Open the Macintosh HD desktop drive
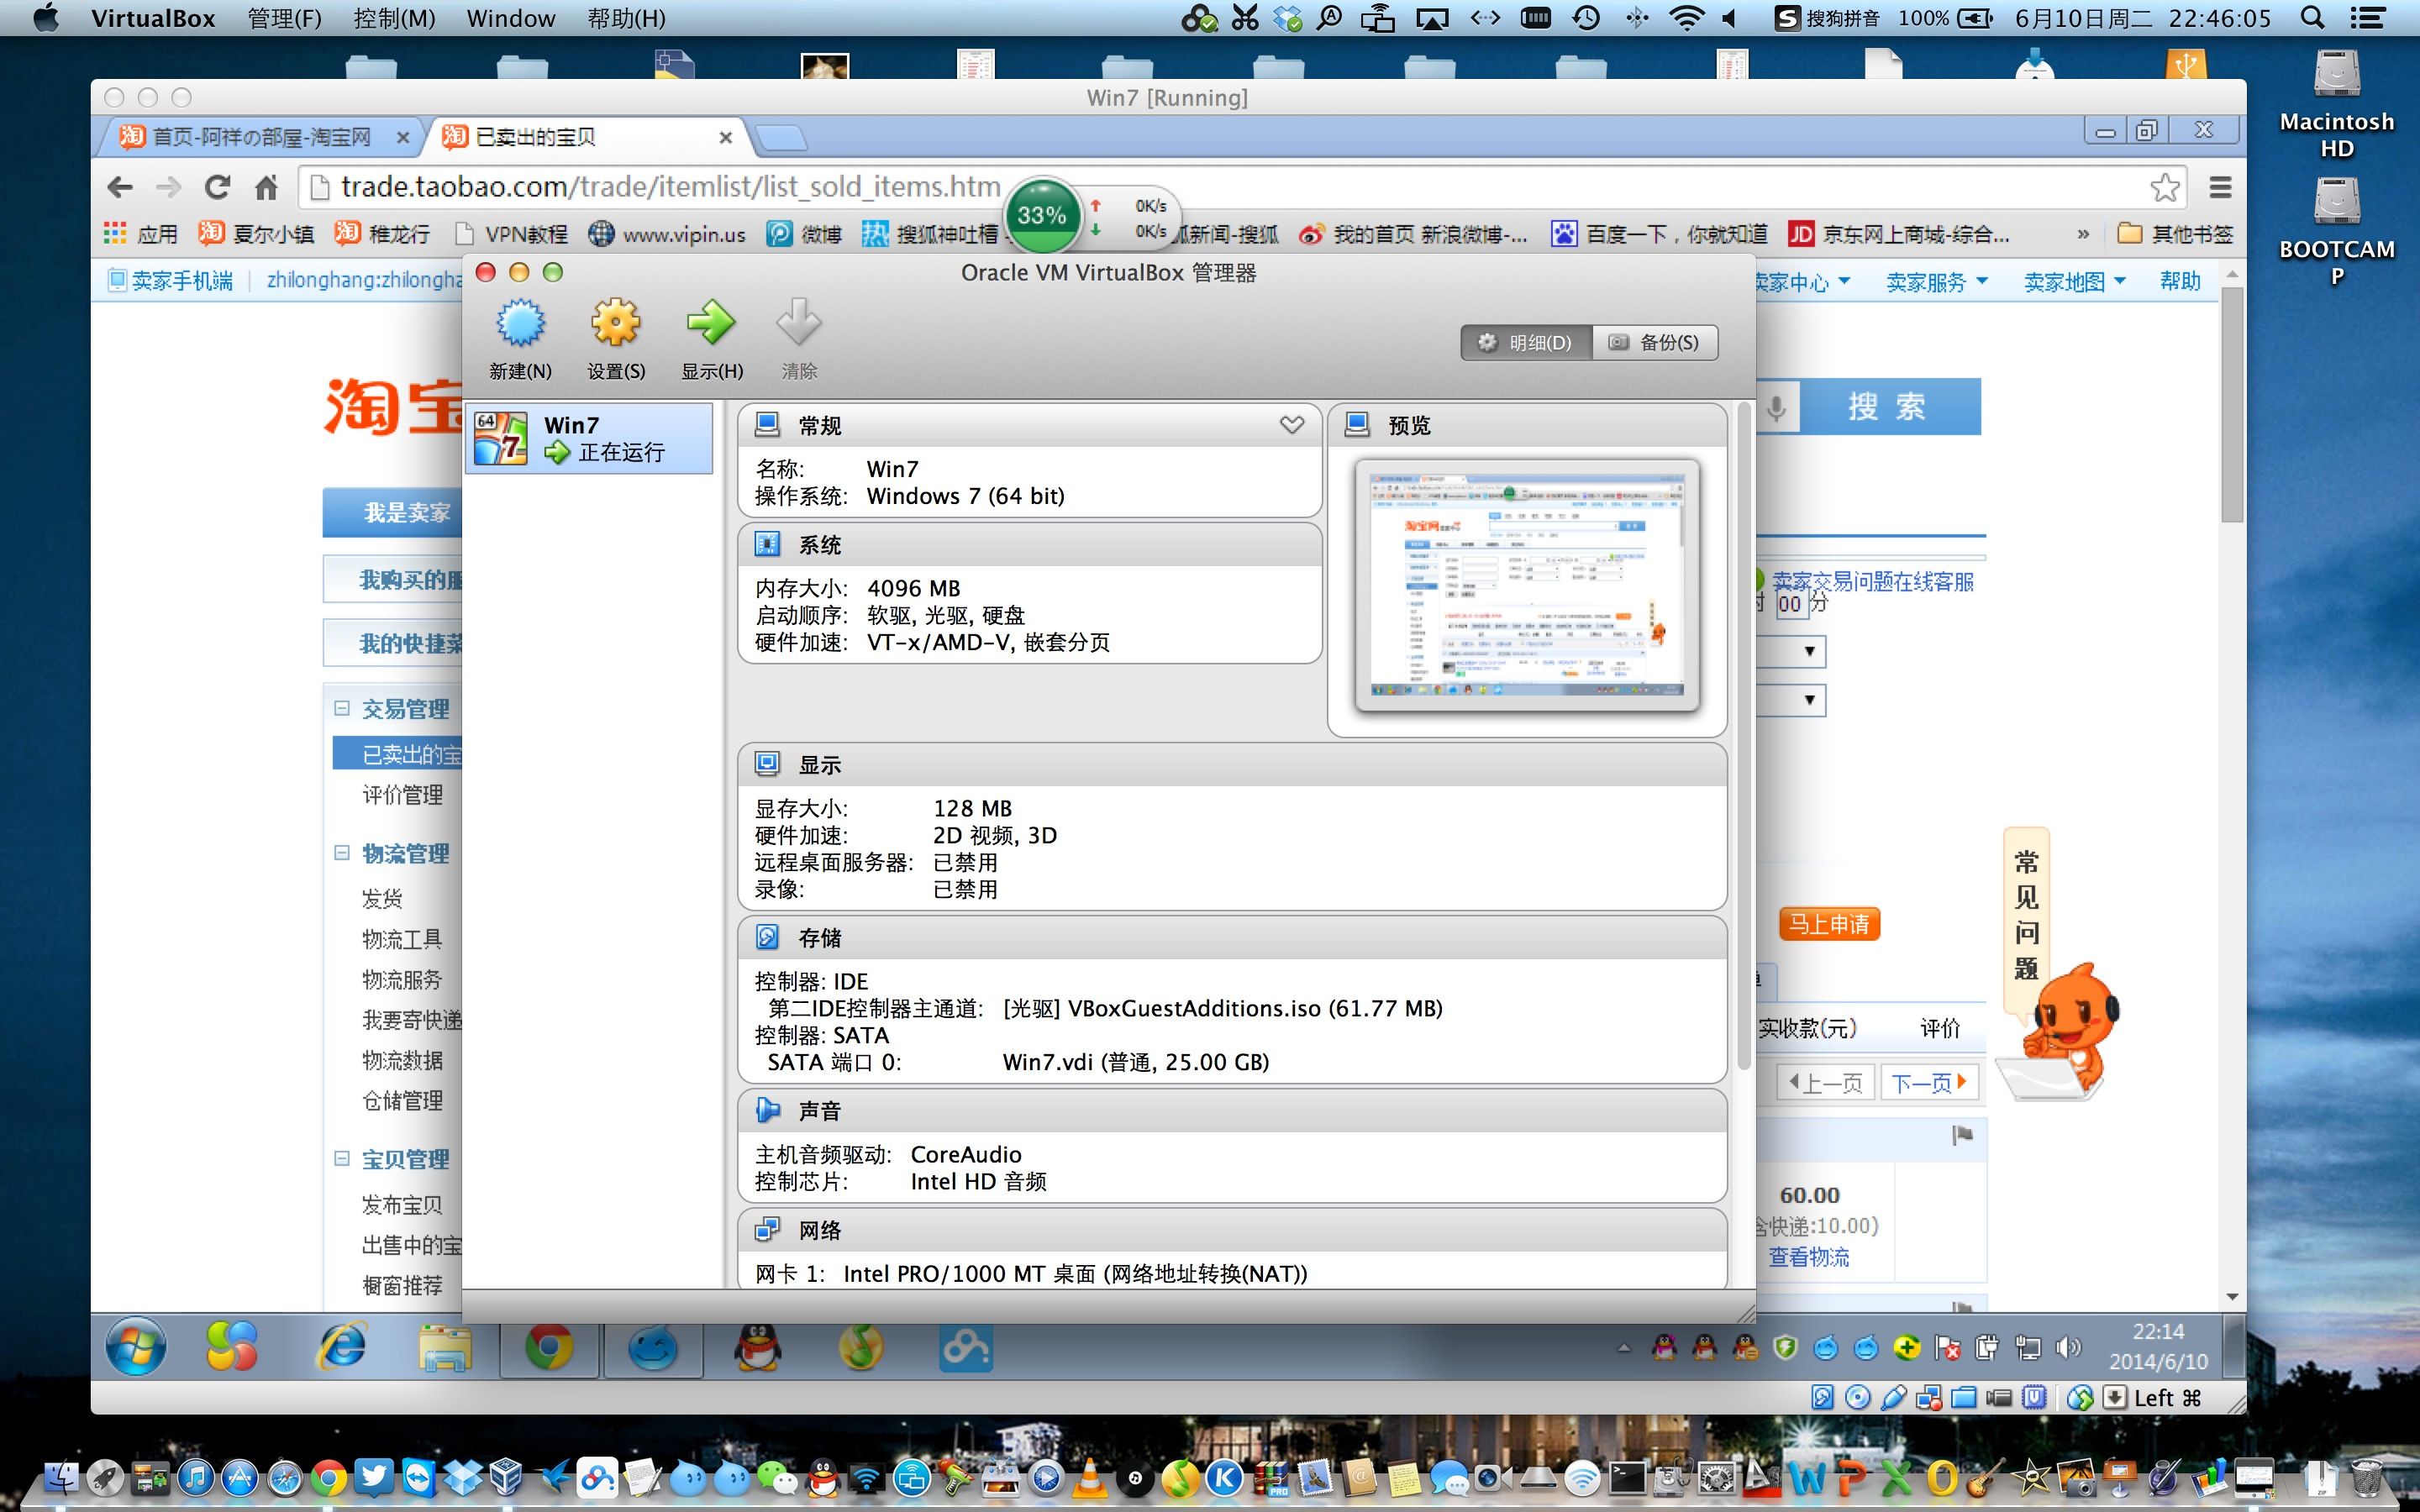This screenshot has width=2420, height=1512. pyautogui.click(x=2336, y=104)
